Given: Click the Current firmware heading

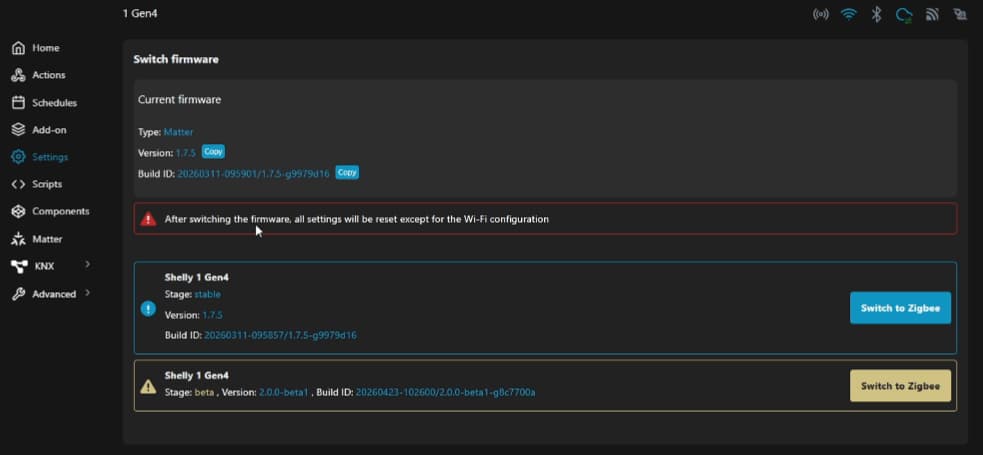Looking at the screenshot, I should 179,100.
